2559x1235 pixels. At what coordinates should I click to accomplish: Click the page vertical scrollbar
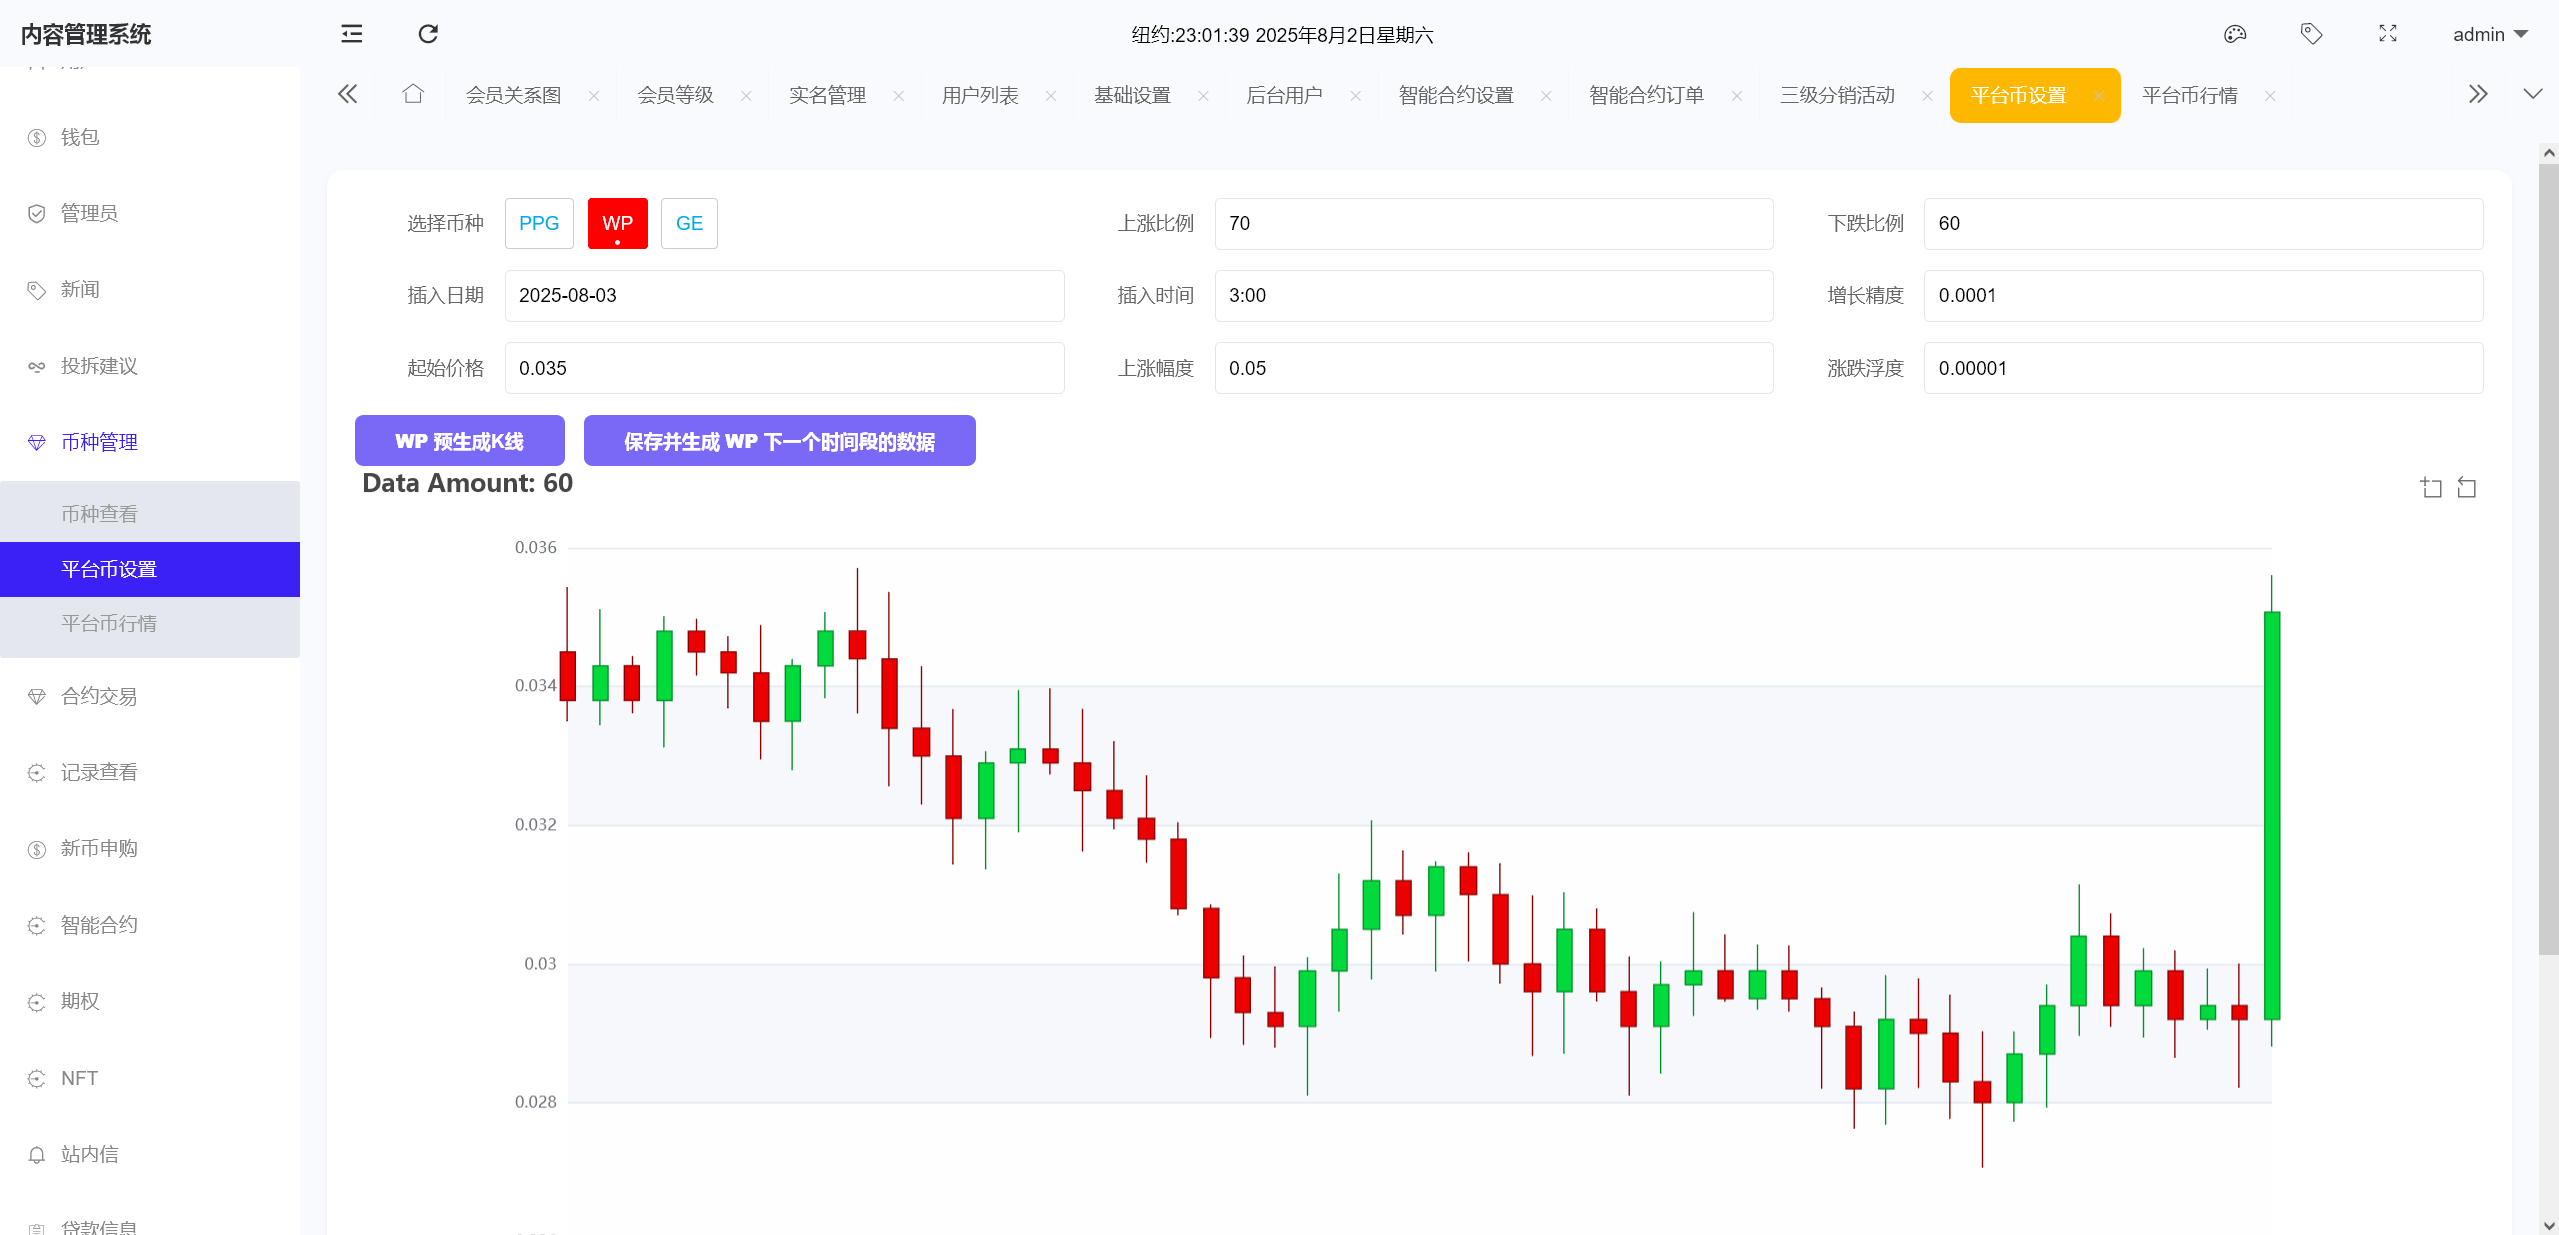pos(2548,560)
